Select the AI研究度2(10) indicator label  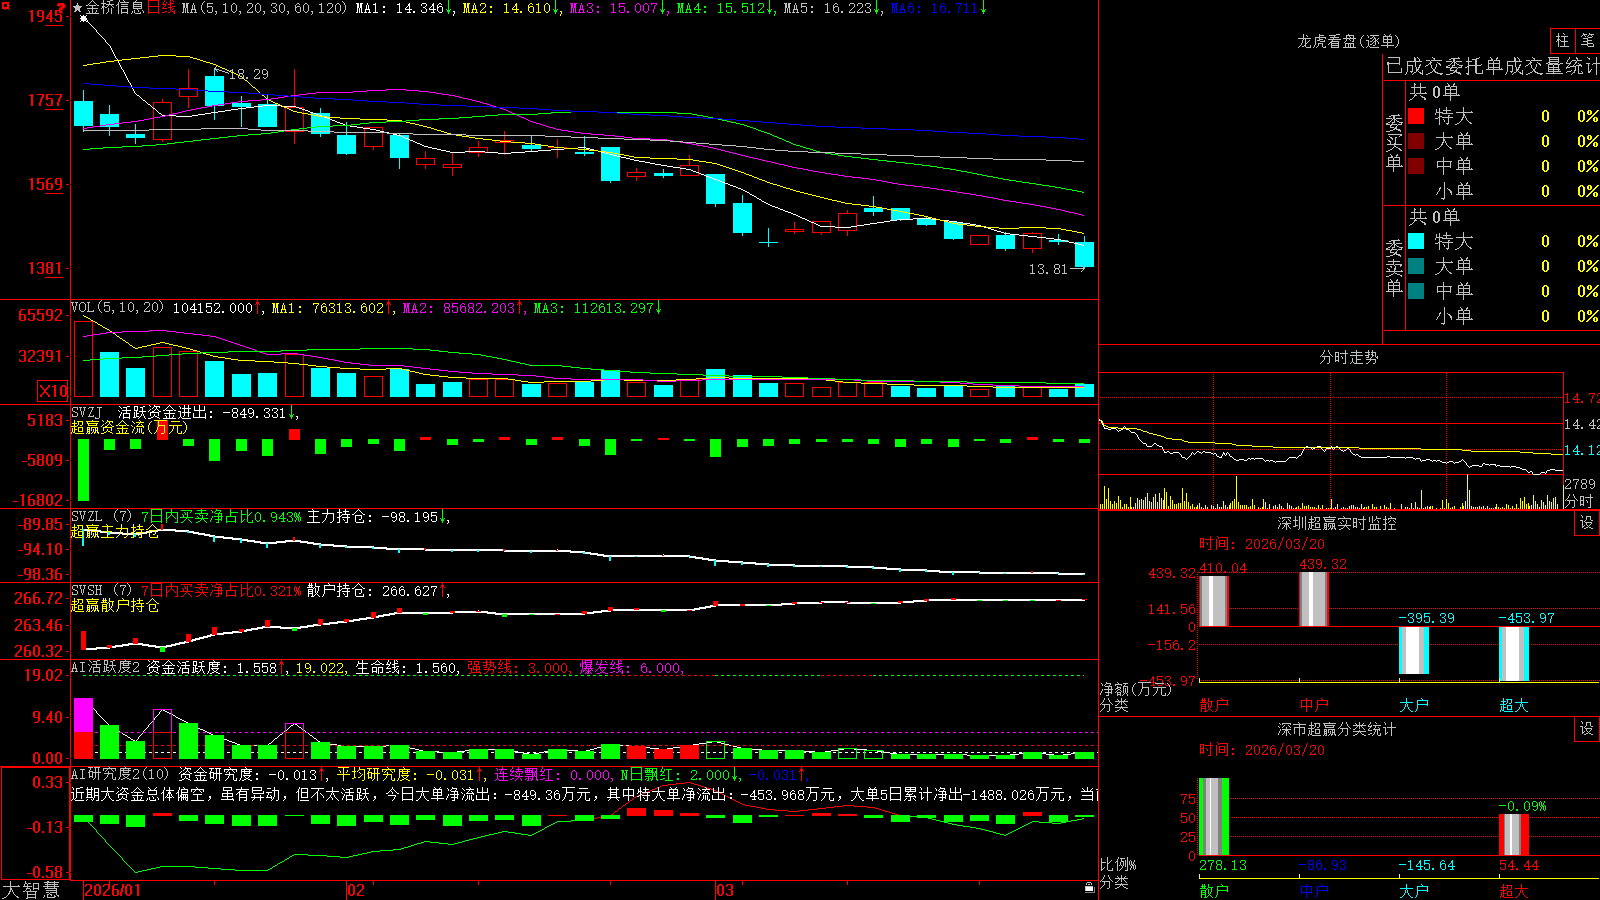[x=121, y=774]
